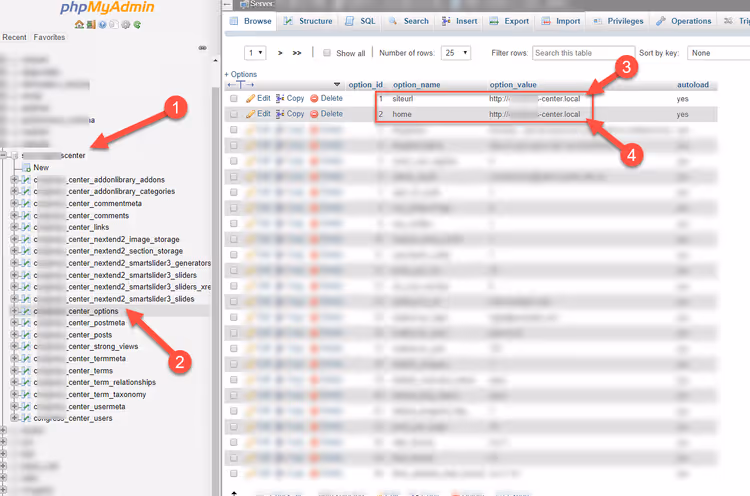Click navigation panel scroll up arrow

(215, 60)
